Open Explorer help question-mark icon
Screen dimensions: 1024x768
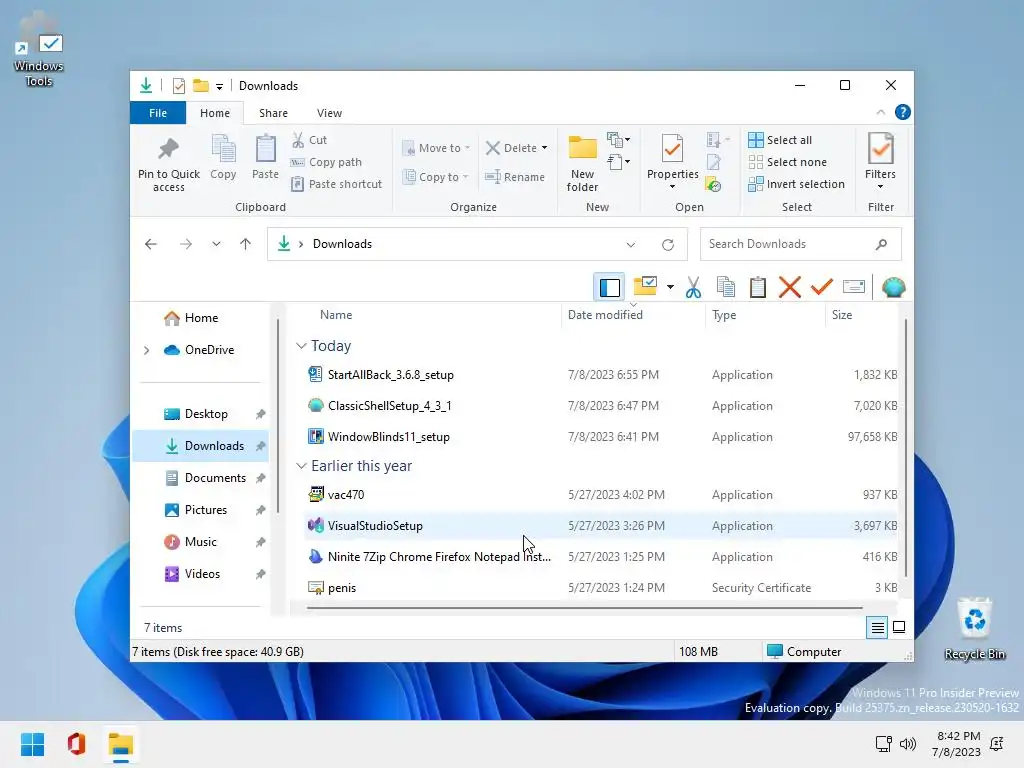click(903, 112)
